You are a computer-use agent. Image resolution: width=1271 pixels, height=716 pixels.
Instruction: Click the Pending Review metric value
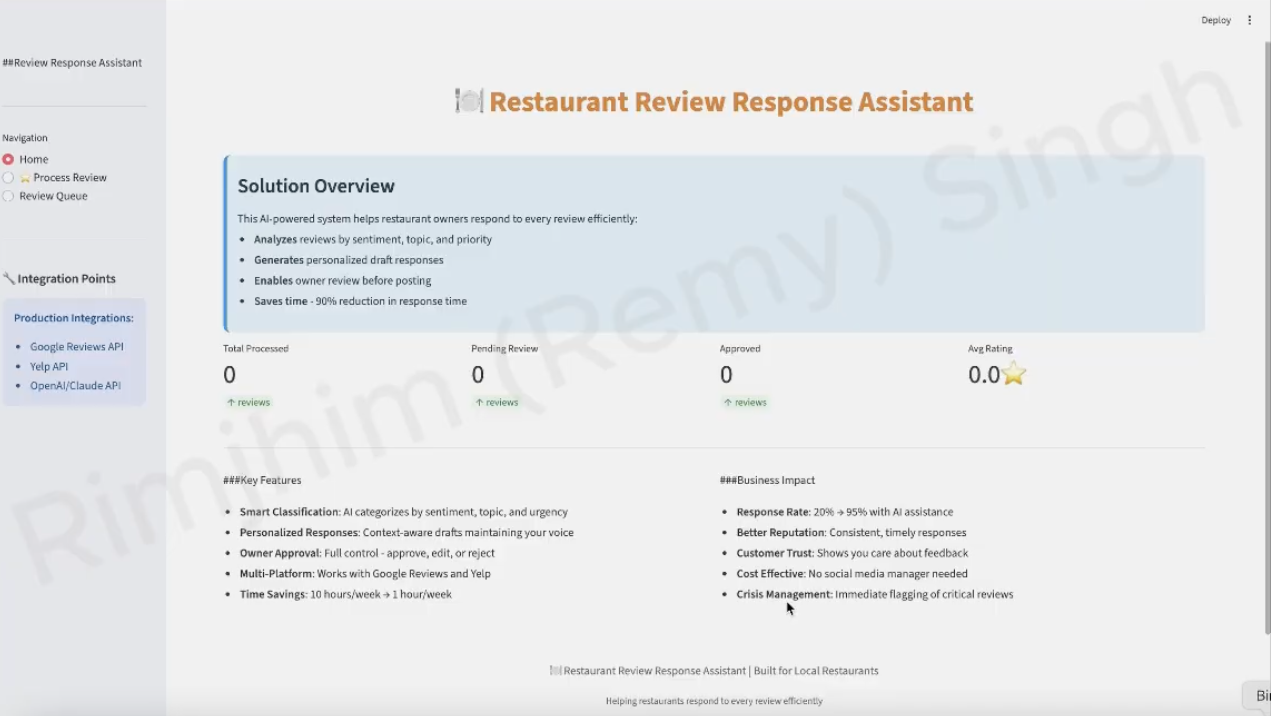pyautogui.click(x=478, y=375)
